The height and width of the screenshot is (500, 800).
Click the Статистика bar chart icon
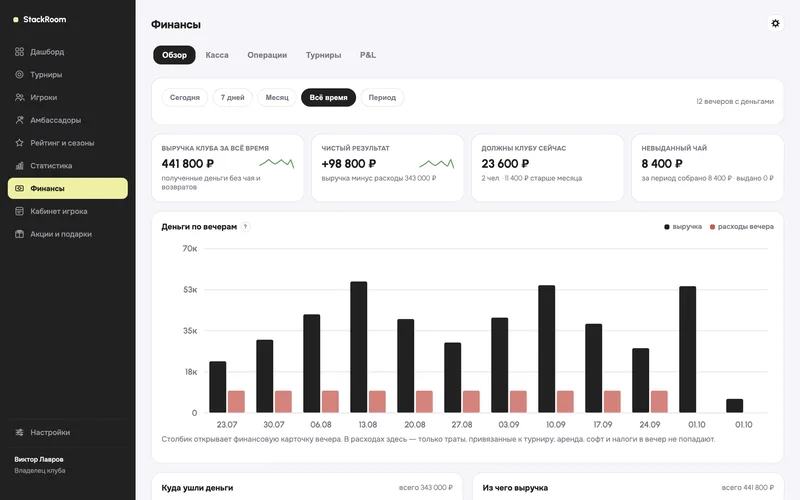pos(19,165)
